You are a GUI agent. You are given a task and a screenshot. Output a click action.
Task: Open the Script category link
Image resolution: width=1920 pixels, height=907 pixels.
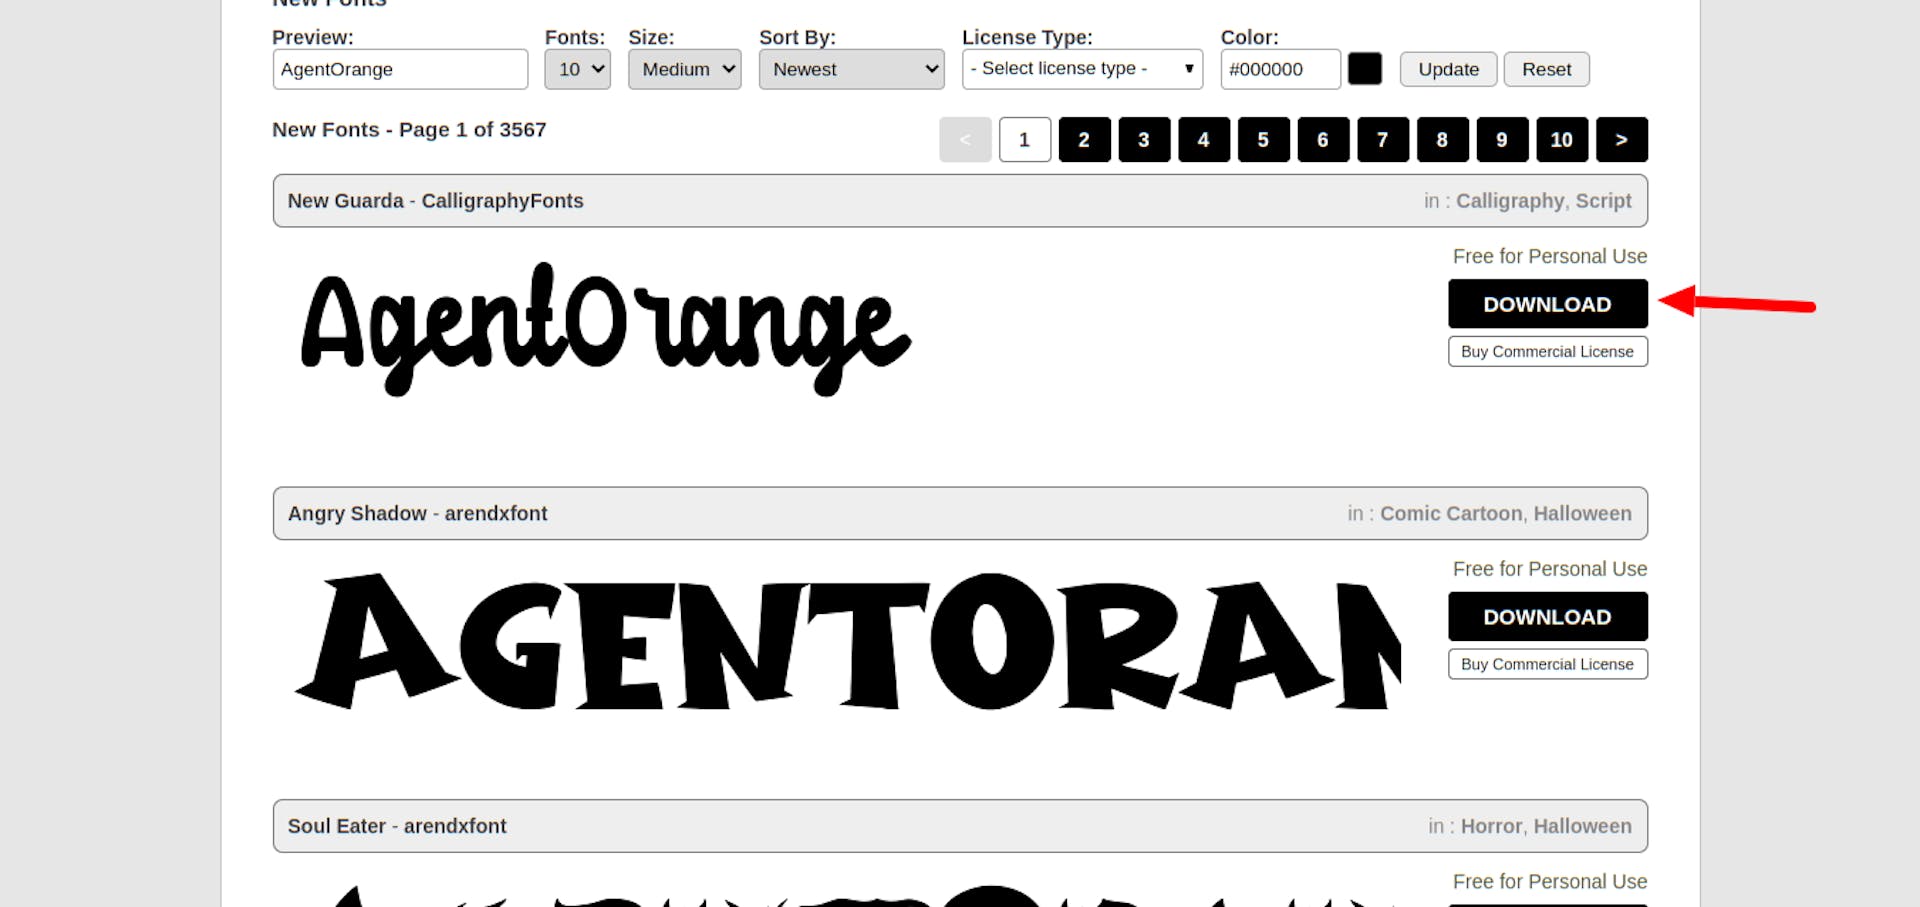(x=1602, y=200)
